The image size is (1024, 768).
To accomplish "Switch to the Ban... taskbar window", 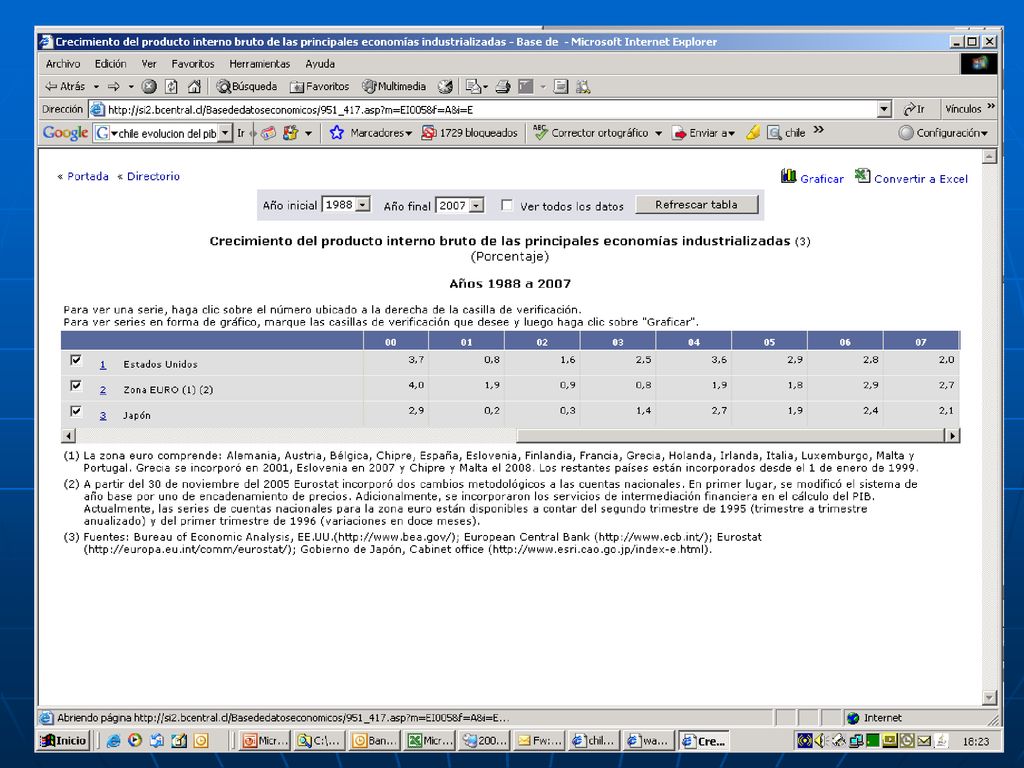I will tap(374, 741).
